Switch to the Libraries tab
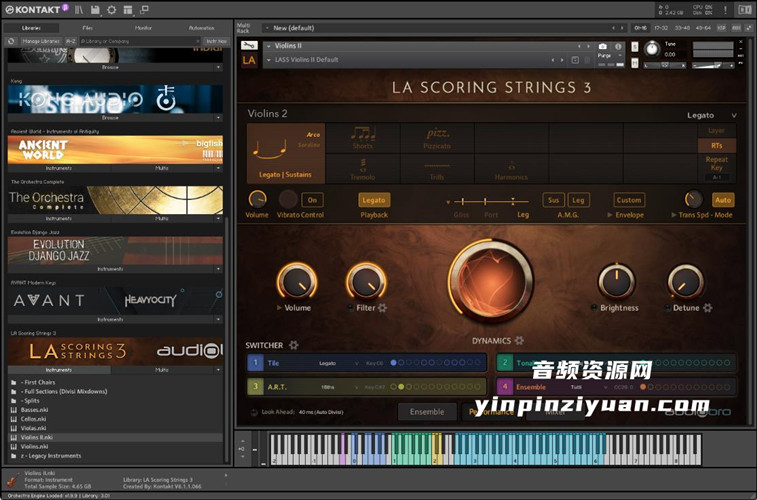Image resolution: width=757 pixels, height=500 pixels. (31, 28)
